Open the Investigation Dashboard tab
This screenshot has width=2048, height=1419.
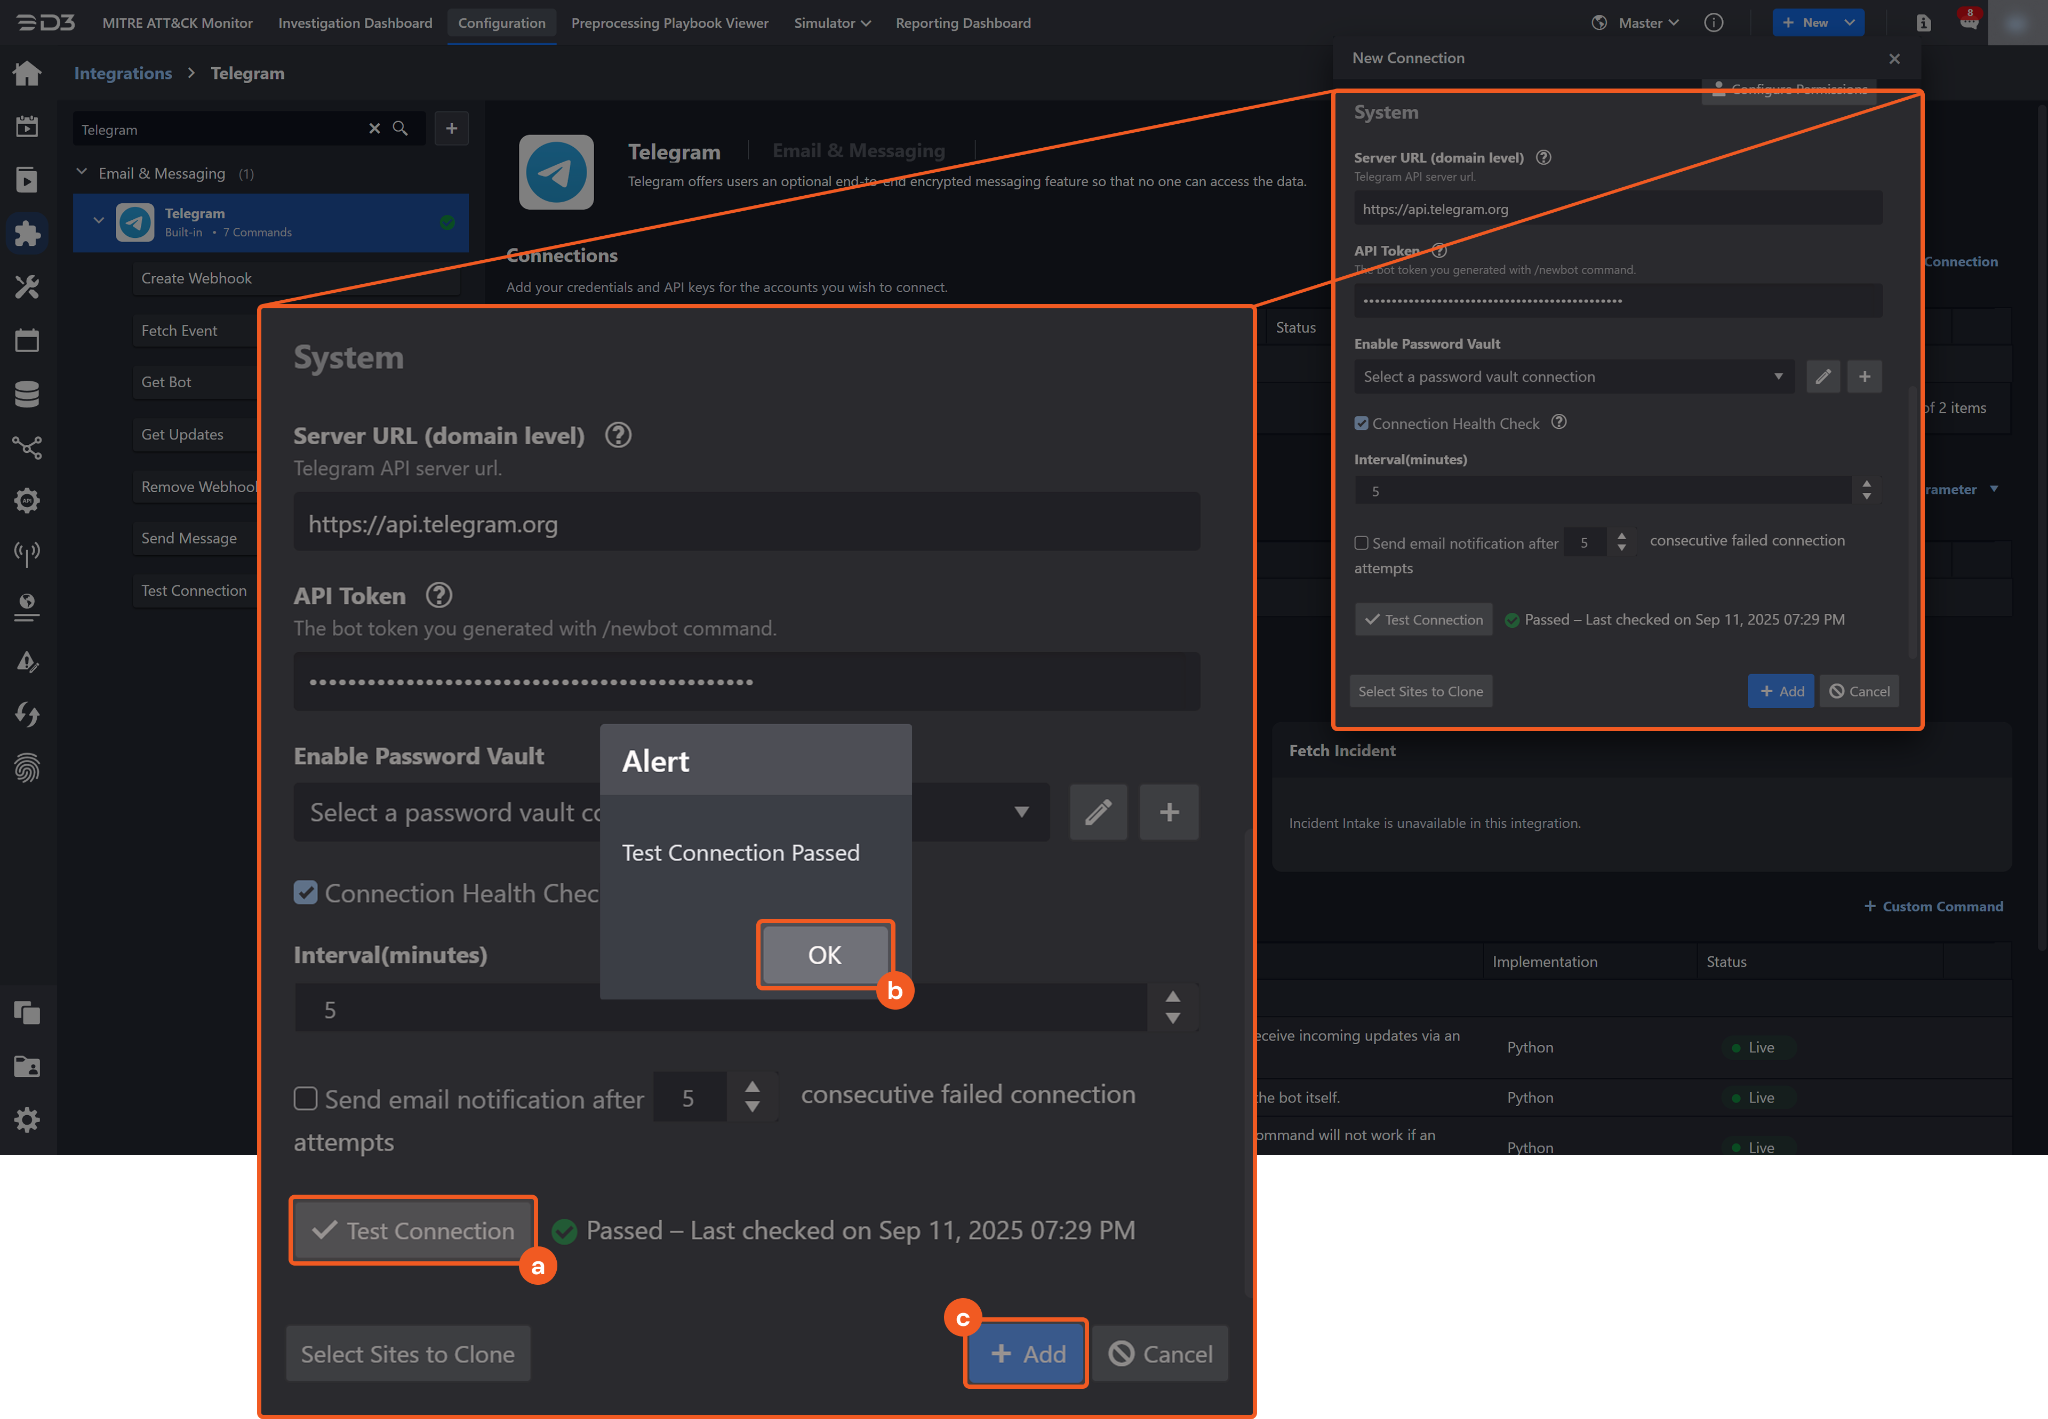click(355, 22)
